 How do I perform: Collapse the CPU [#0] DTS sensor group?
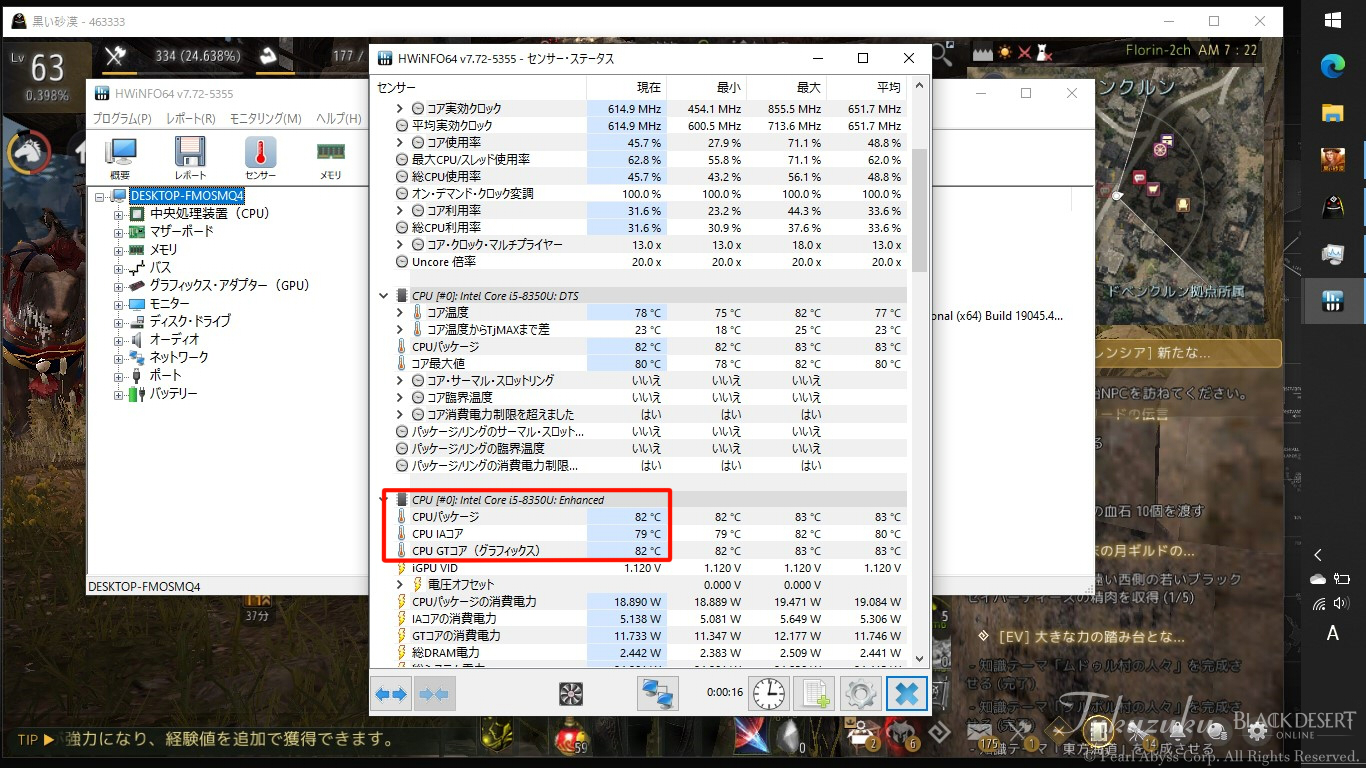click(x=383, y=296)
